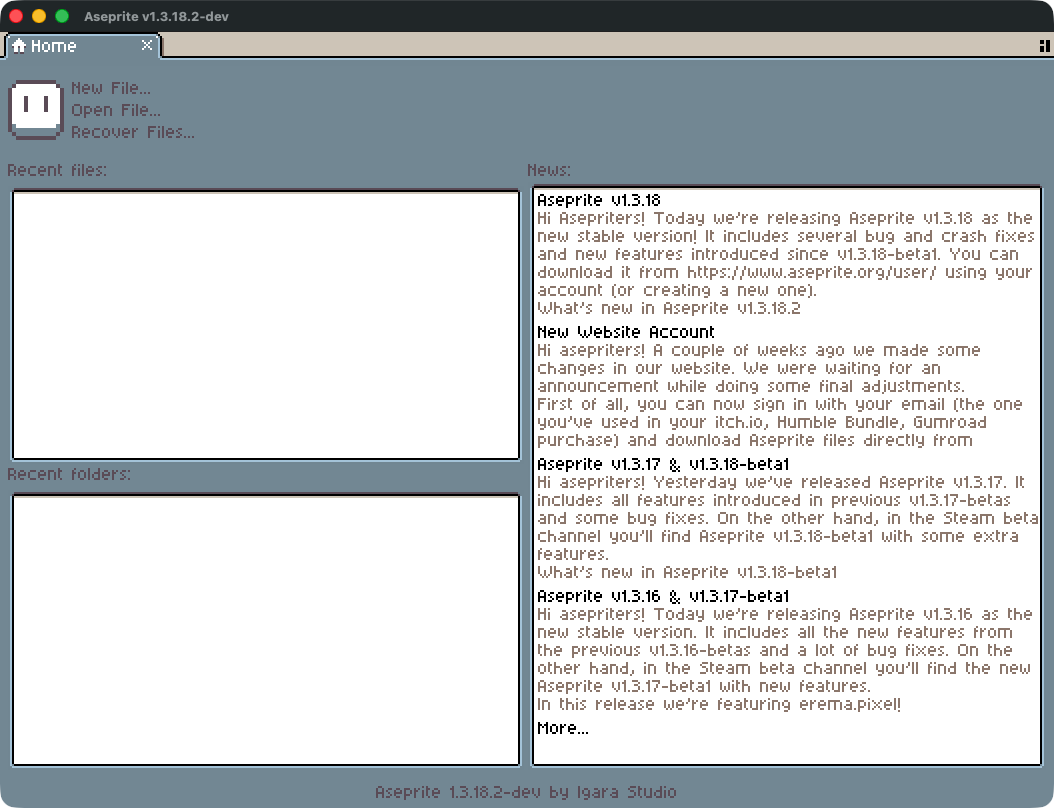Click "What's new in Aseprite v1.3.18.2" text
This screenshot has width=1054, height=808.
[x=669, y=309]
